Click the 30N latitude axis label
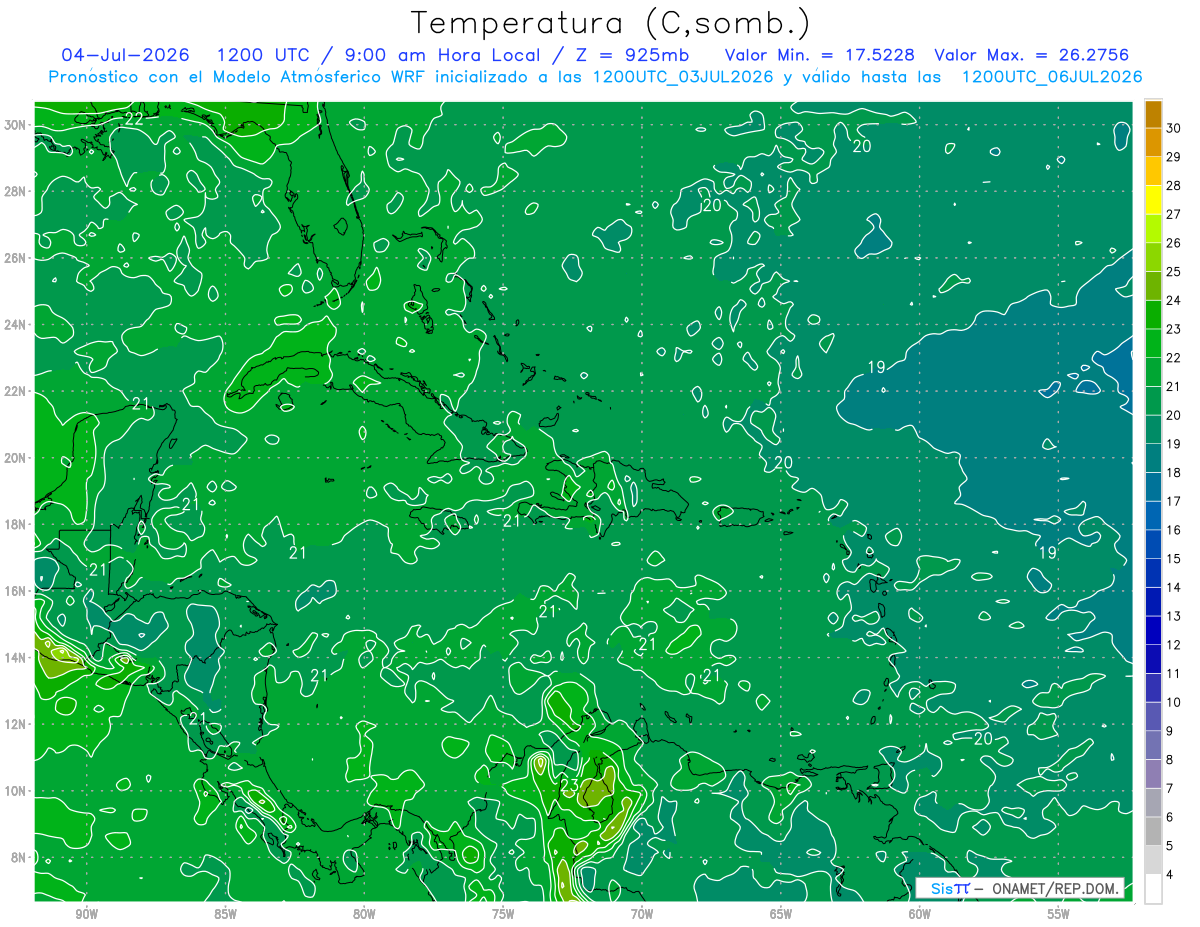Image resolution: width=1200 pixels, height=927 pixels. pos(17,125)
